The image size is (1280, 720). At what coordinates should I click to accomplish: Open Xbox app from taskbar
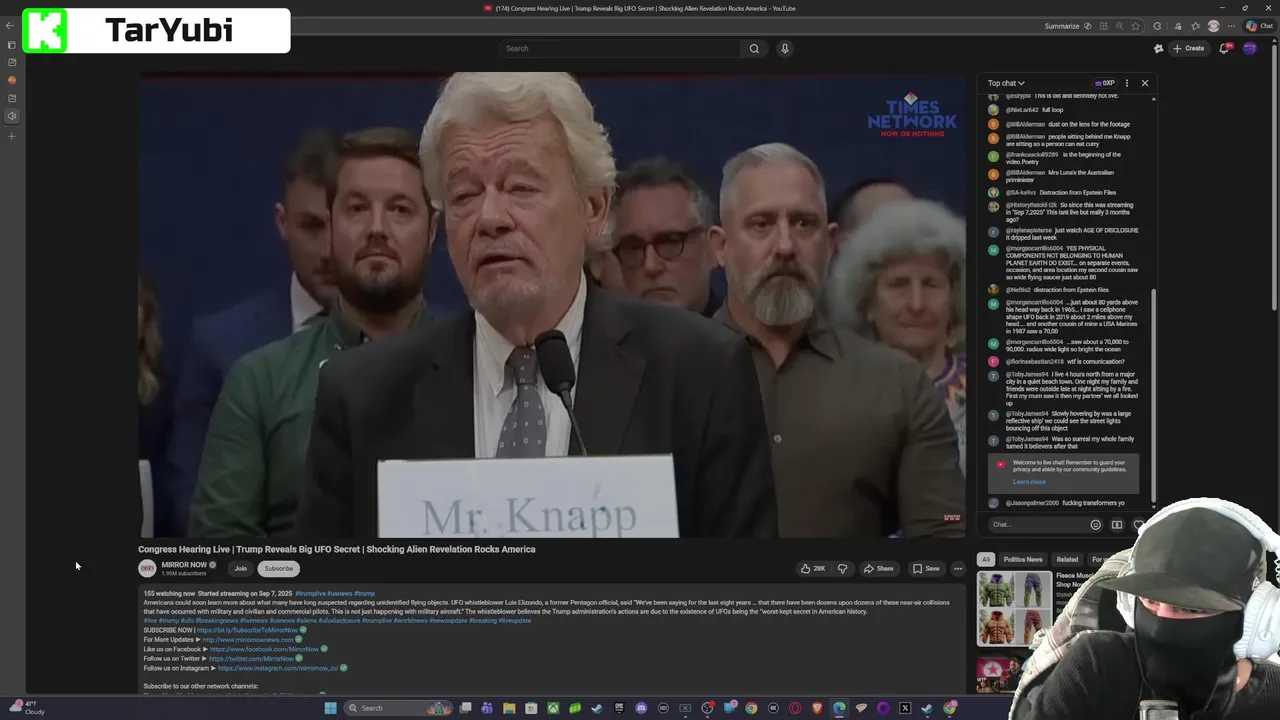[x=553, y=708]
